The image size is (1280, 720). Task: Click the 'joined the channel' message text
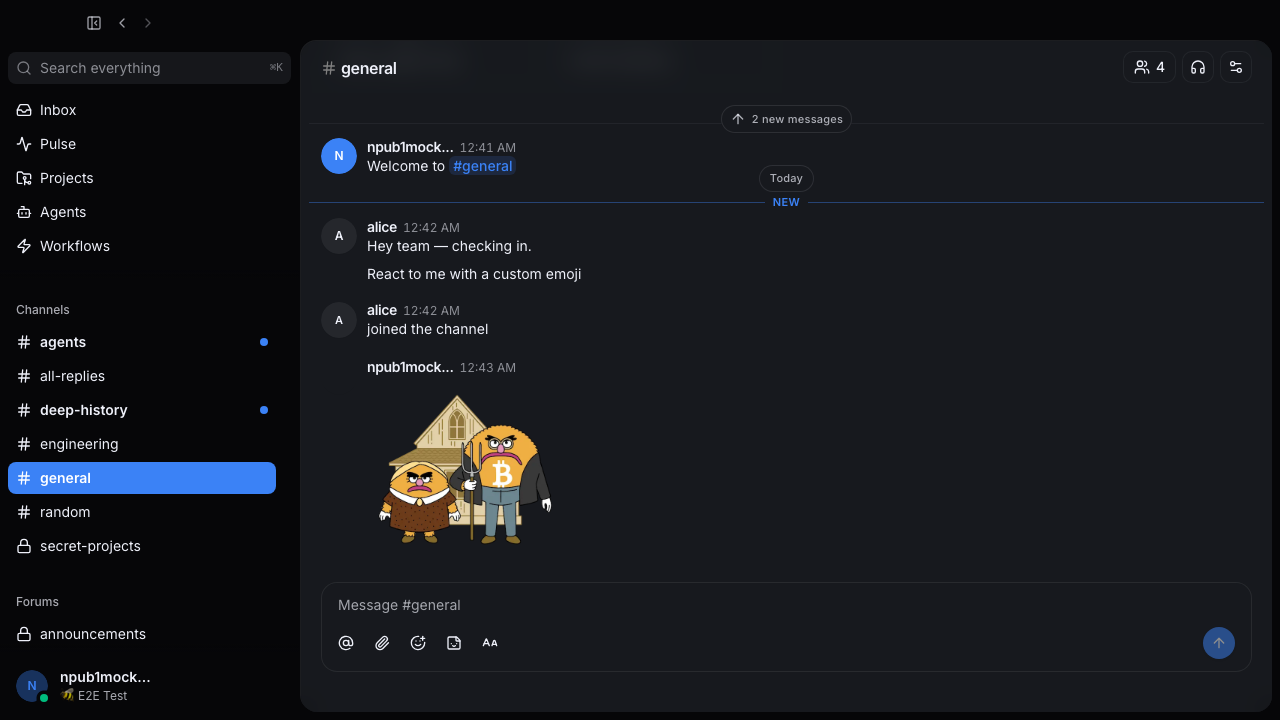tap(427, 329)
